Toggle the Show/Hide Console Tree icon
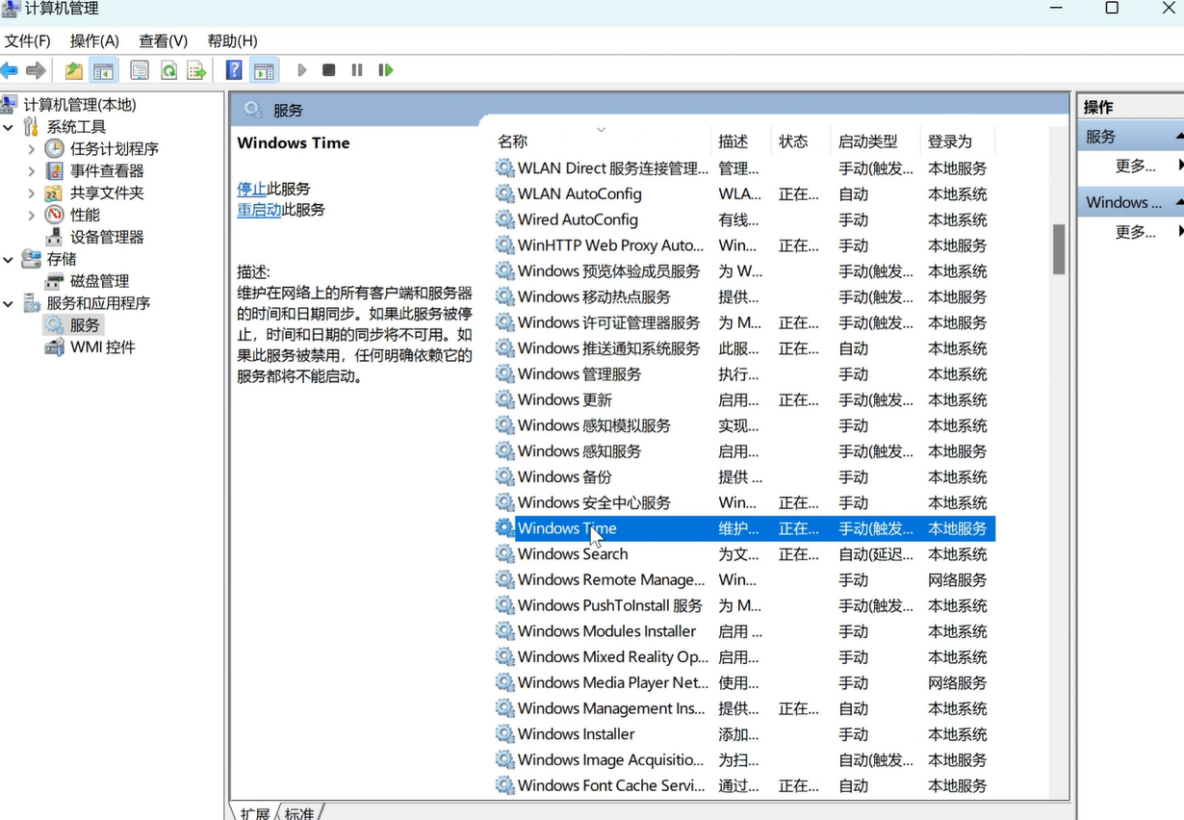Viewport: 1184px width, 820px height. (x=103, y=70)
